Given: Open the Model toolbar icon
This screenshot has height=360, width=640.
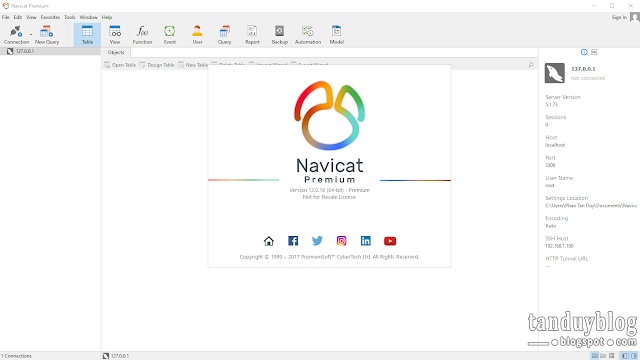Looking at the screenshot, I should [337, 35].
